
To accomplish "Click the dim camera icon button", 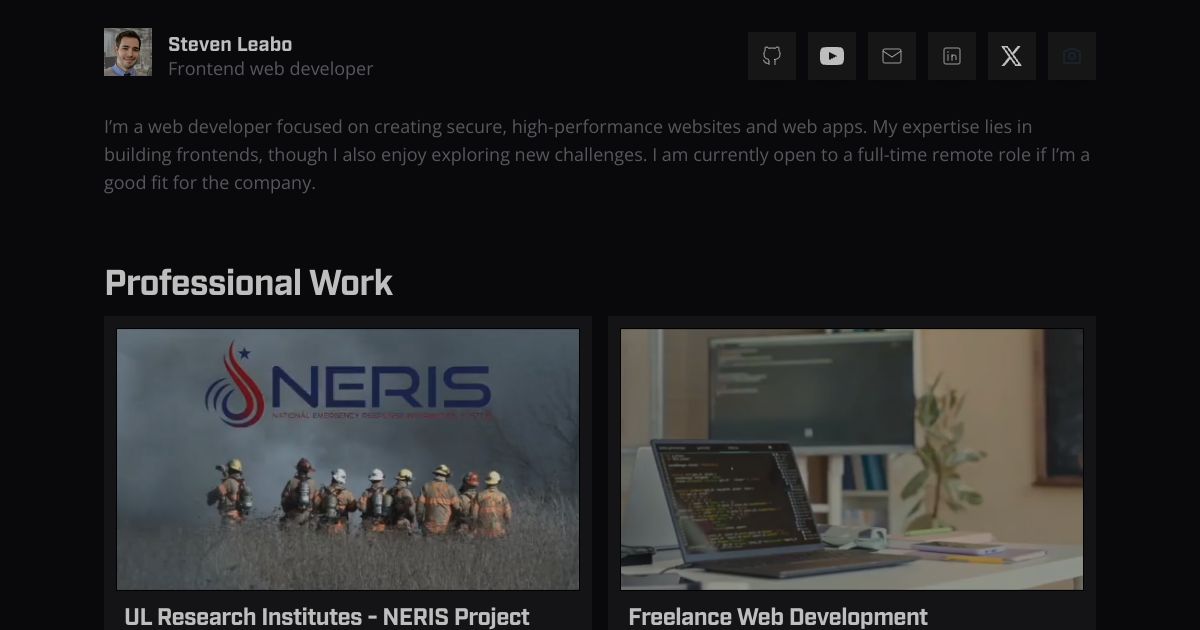I will (x=1072, y=56).
